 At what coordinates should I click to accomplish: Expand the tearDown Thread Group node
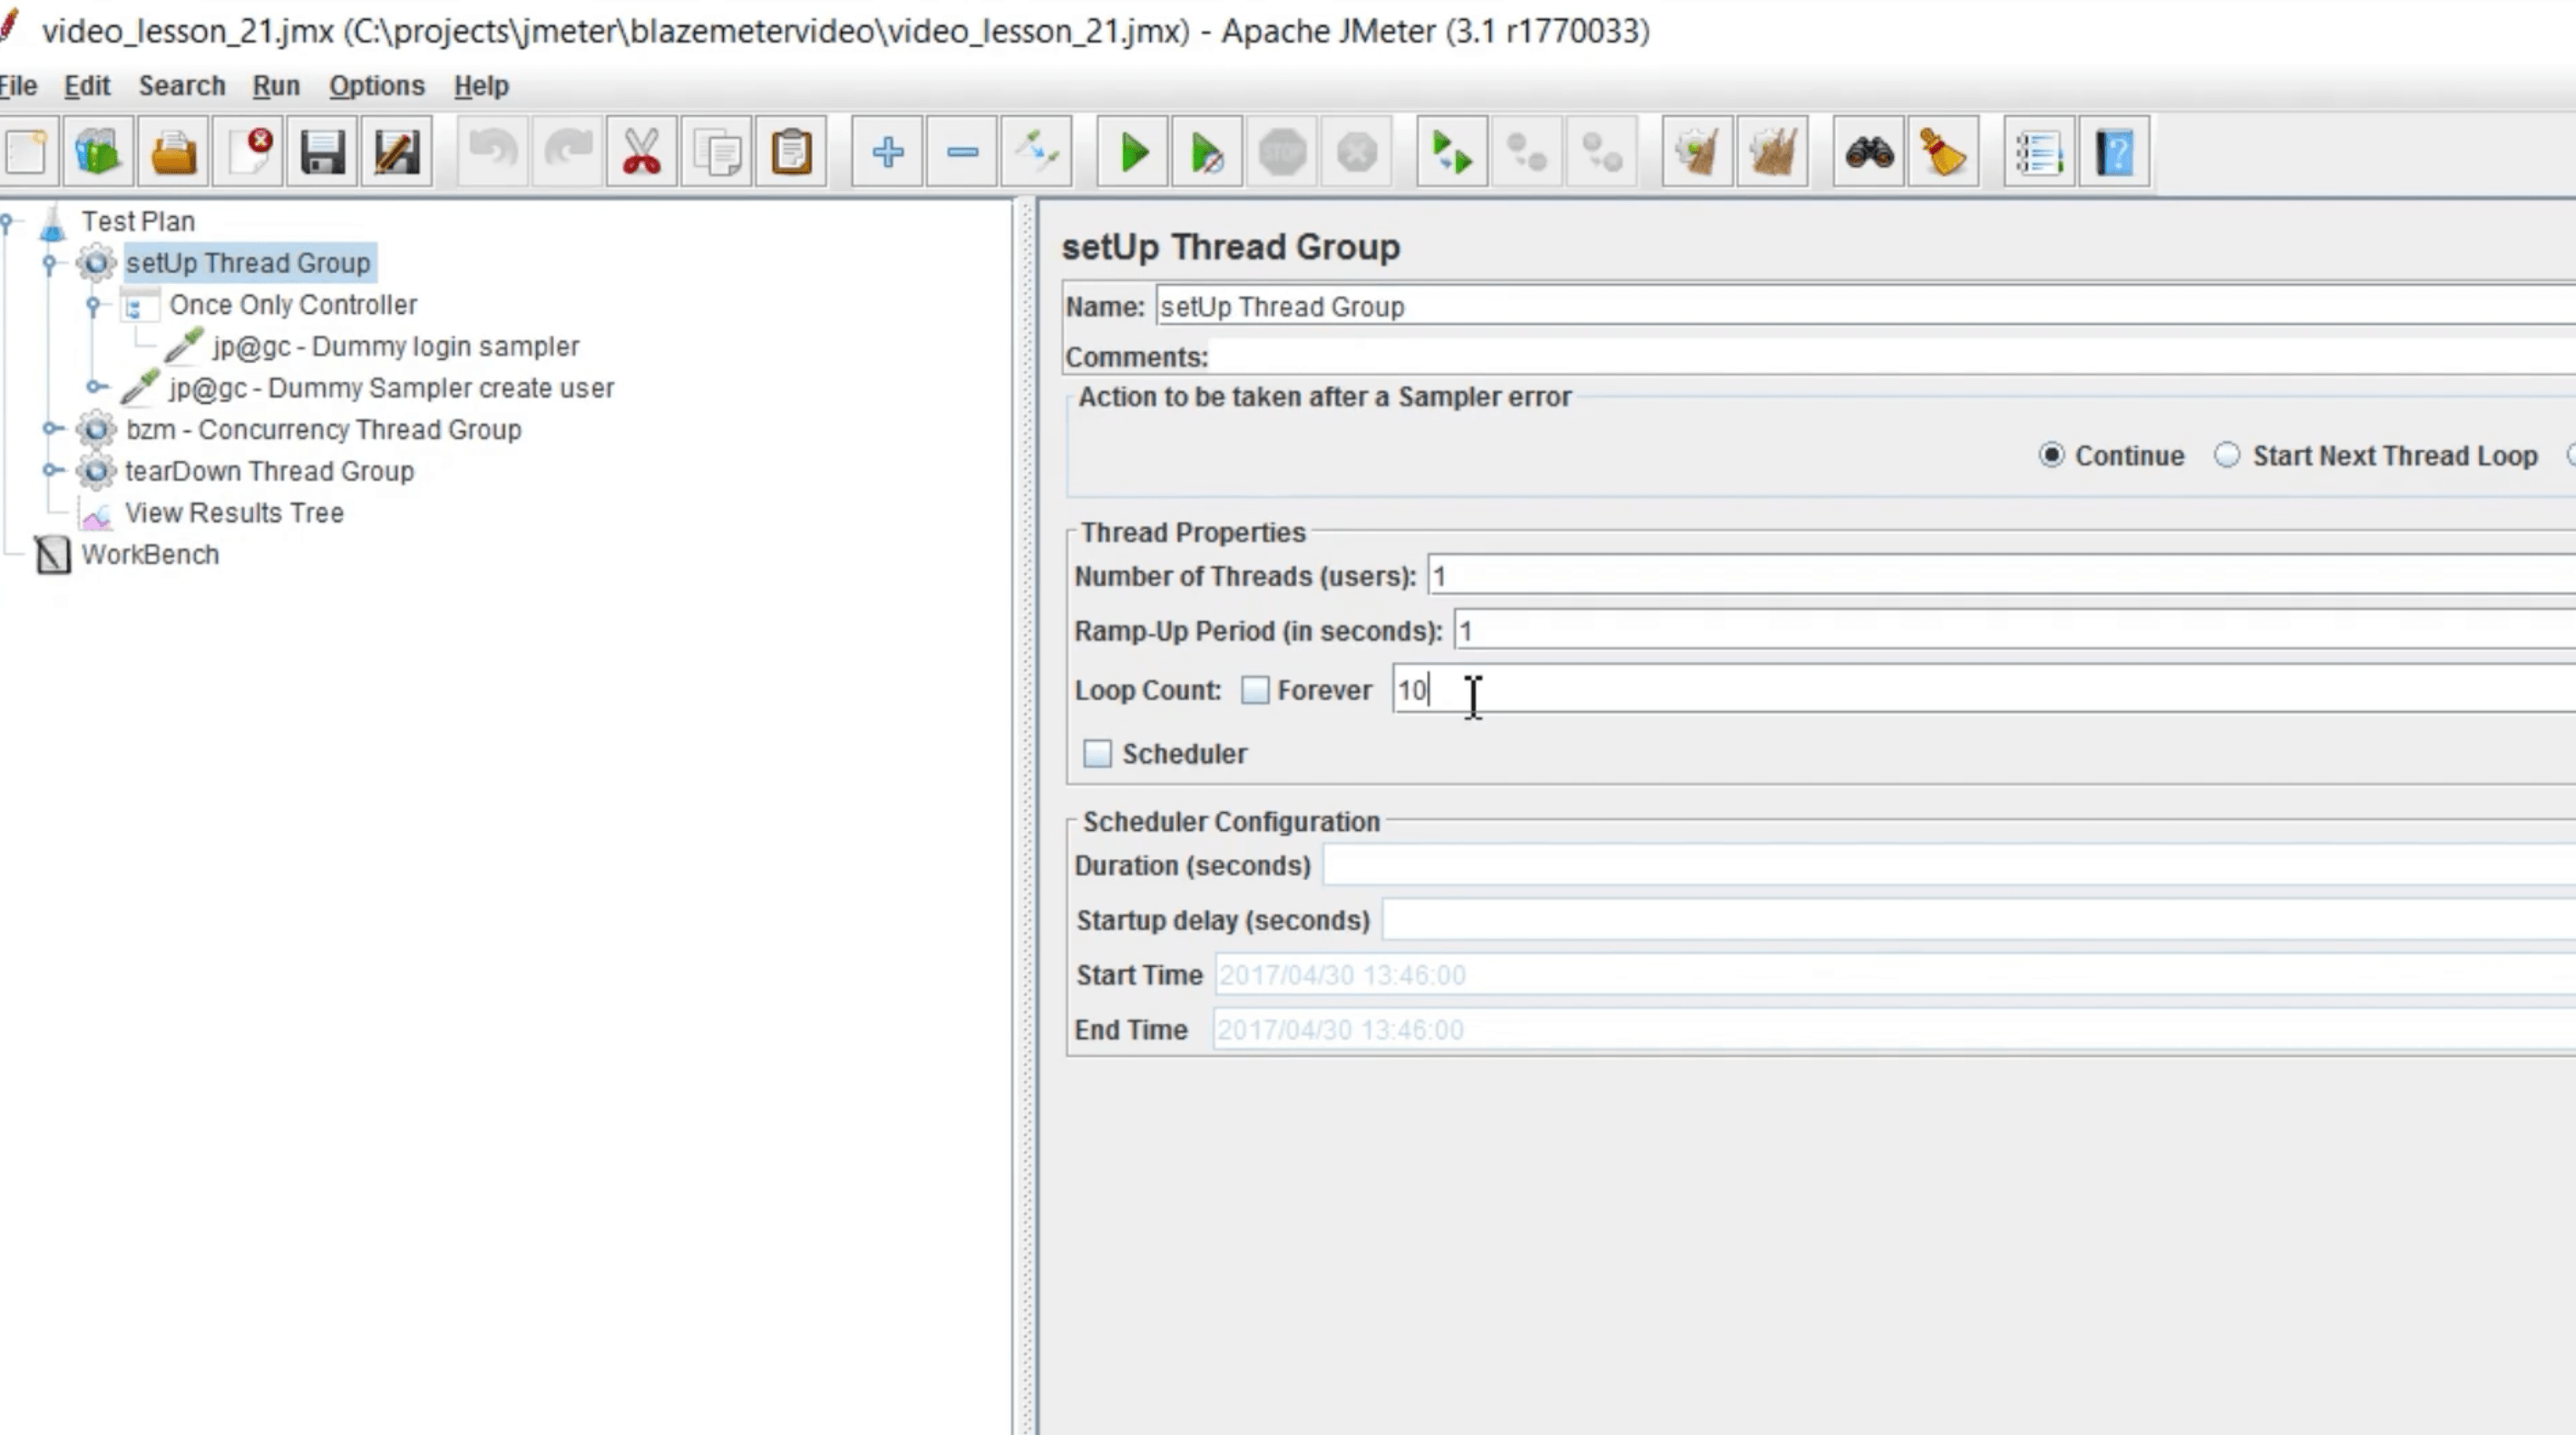click(50, 471)
